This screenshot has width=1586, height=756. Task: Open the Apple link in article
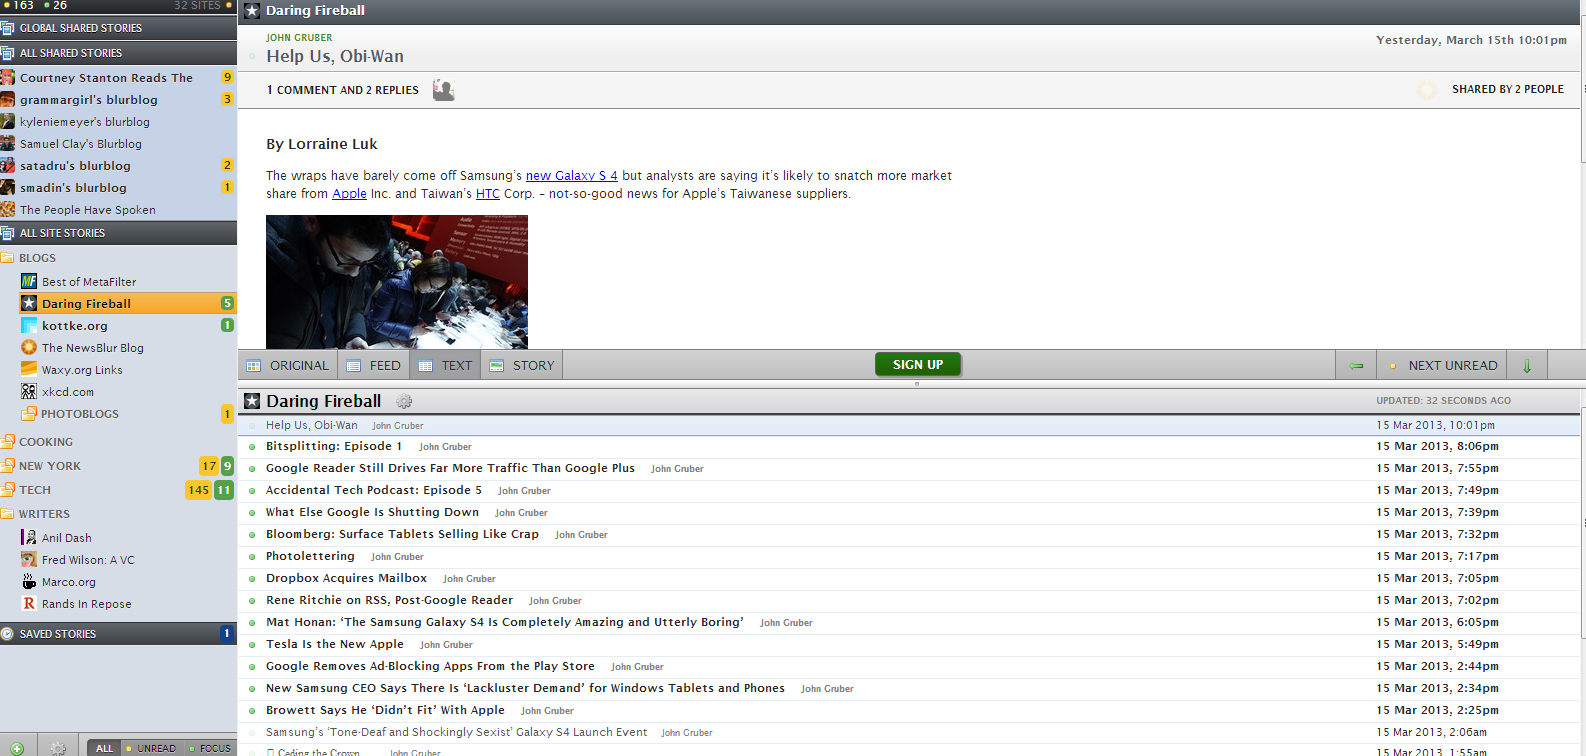click(x=349, y=193)
